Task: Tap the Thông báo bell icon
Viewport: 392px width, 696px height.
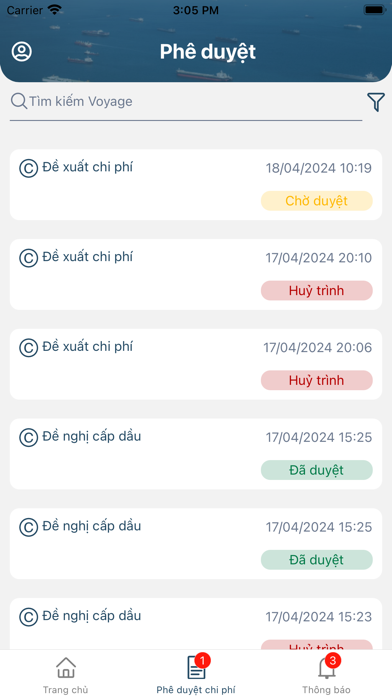Action: 327,668
